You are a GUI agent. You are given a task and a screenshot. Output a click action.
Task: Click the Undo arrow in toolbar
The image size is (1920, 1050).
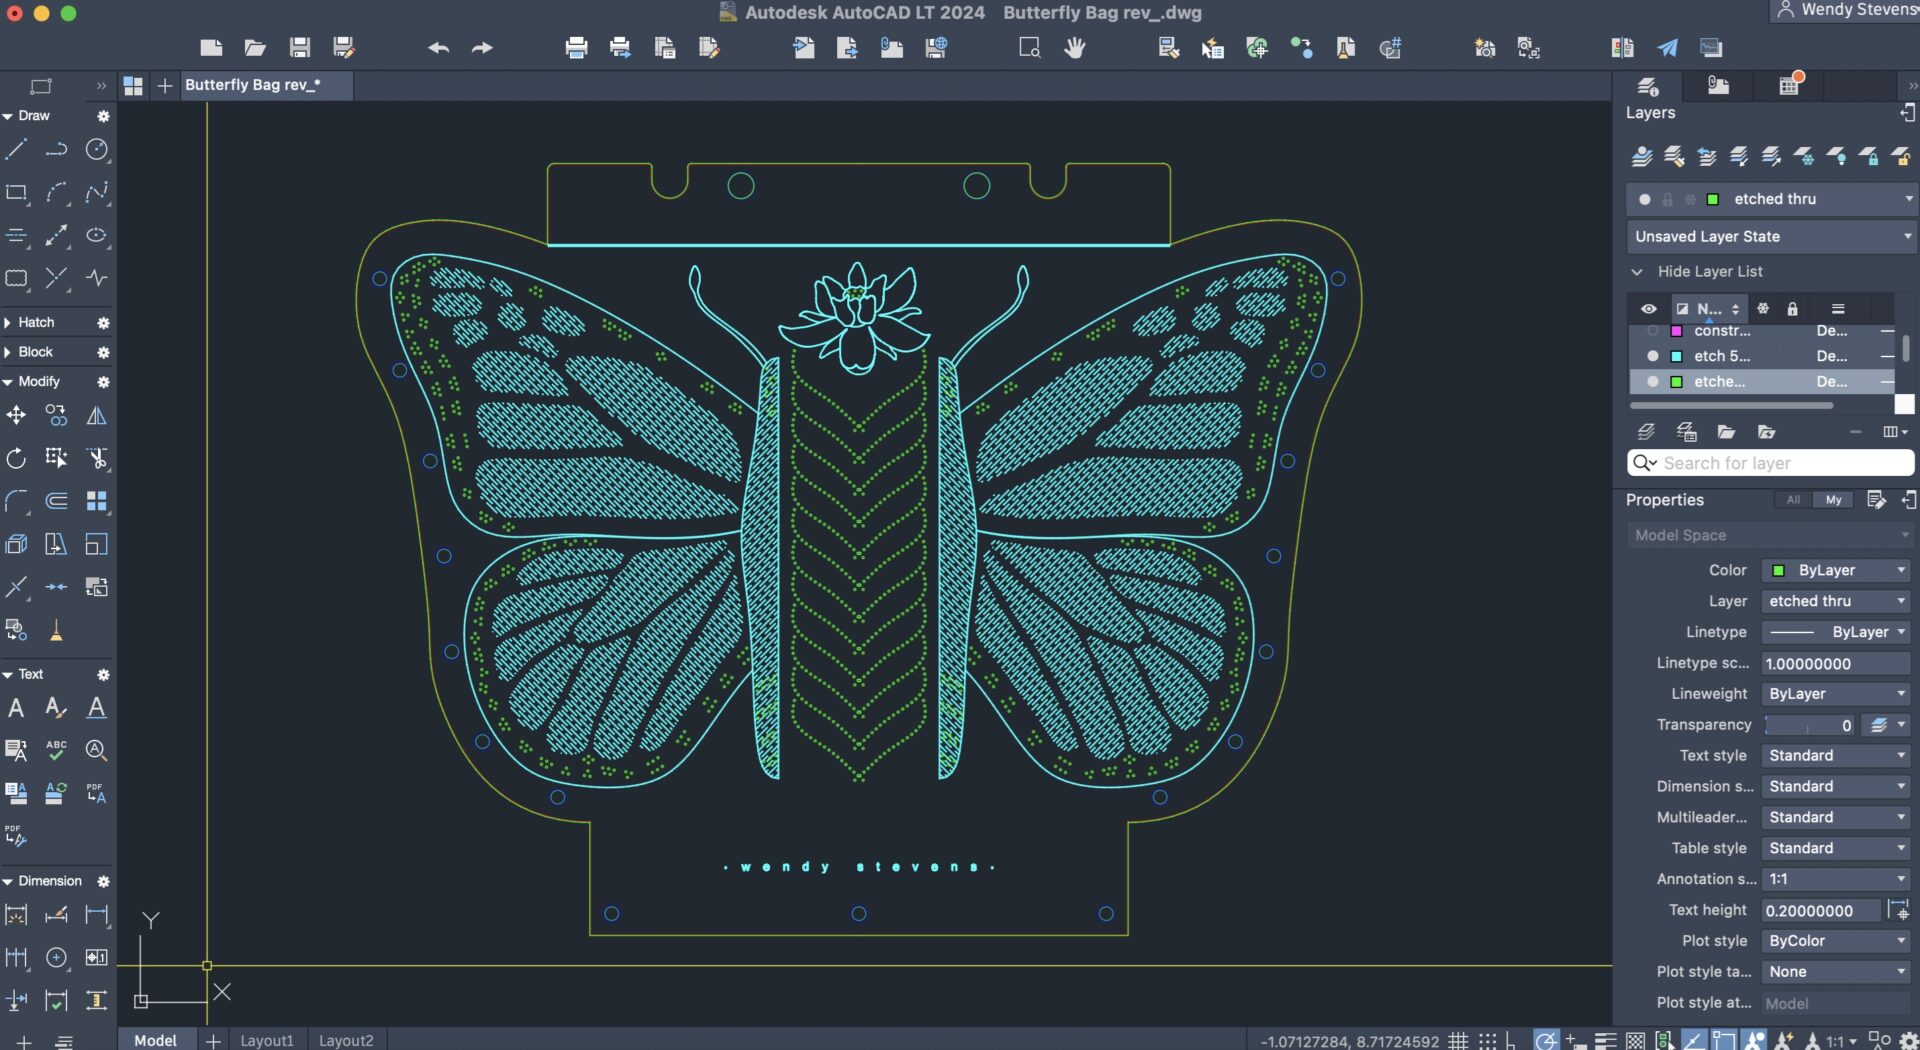pos(438,48)
